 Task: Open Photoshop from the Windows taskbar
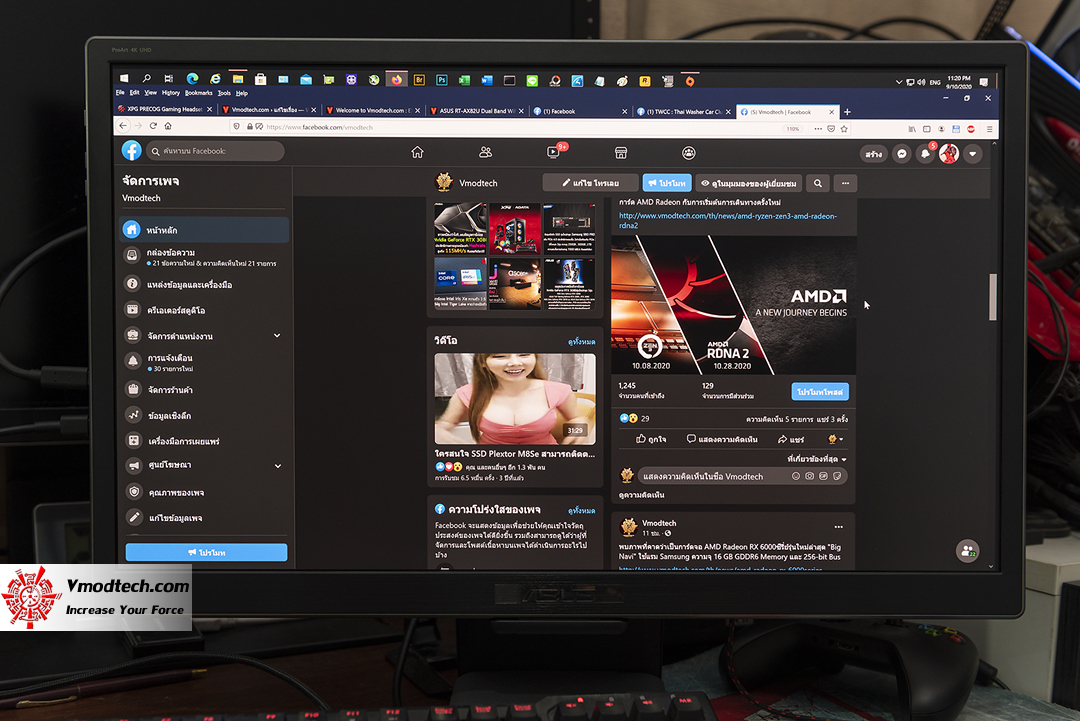(442, 80)
